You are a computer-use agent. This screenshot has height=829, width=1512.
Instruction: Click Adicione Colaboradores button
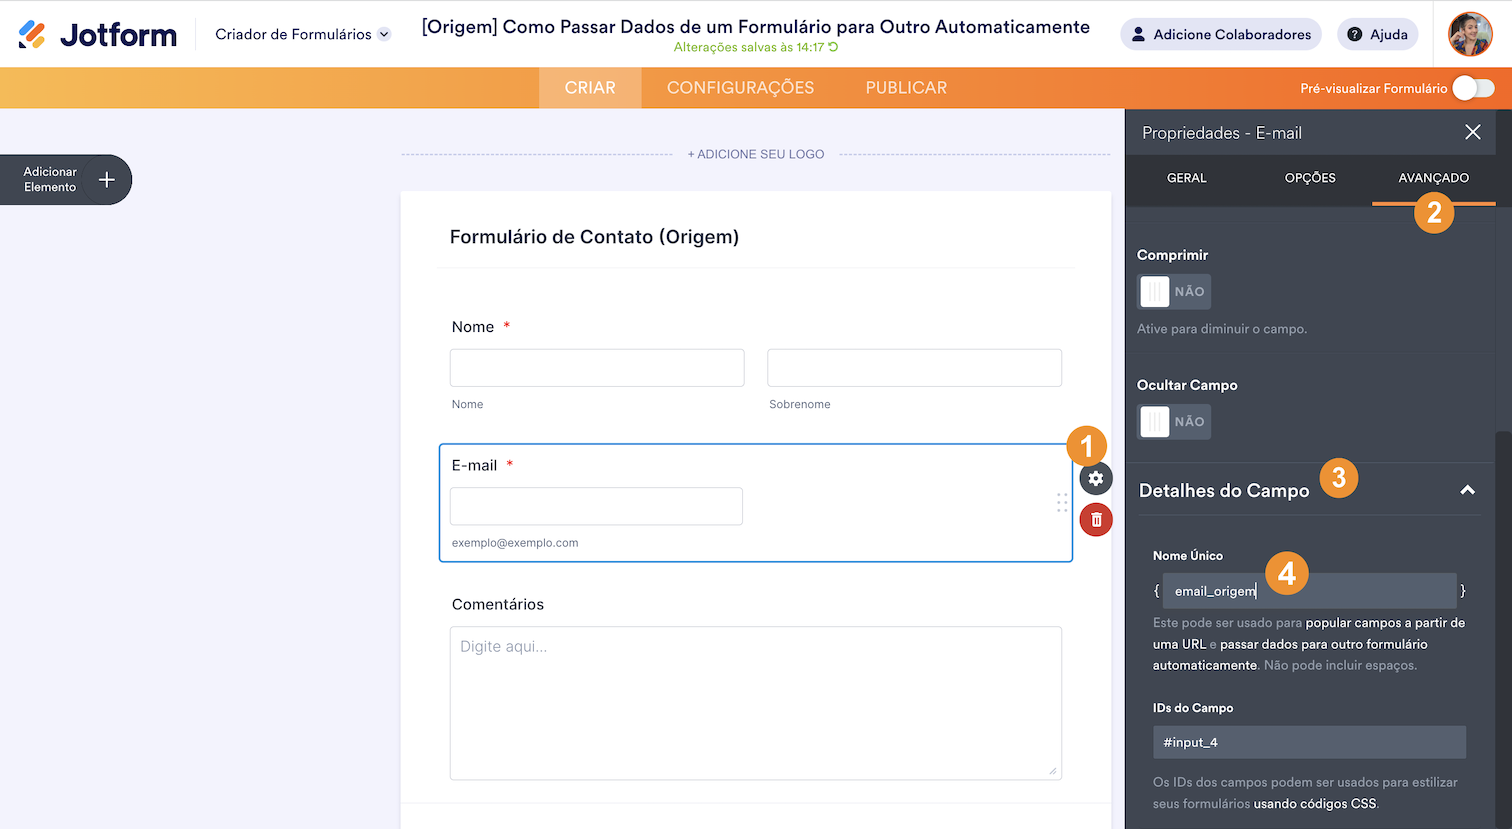click(x=1220, y=34)
